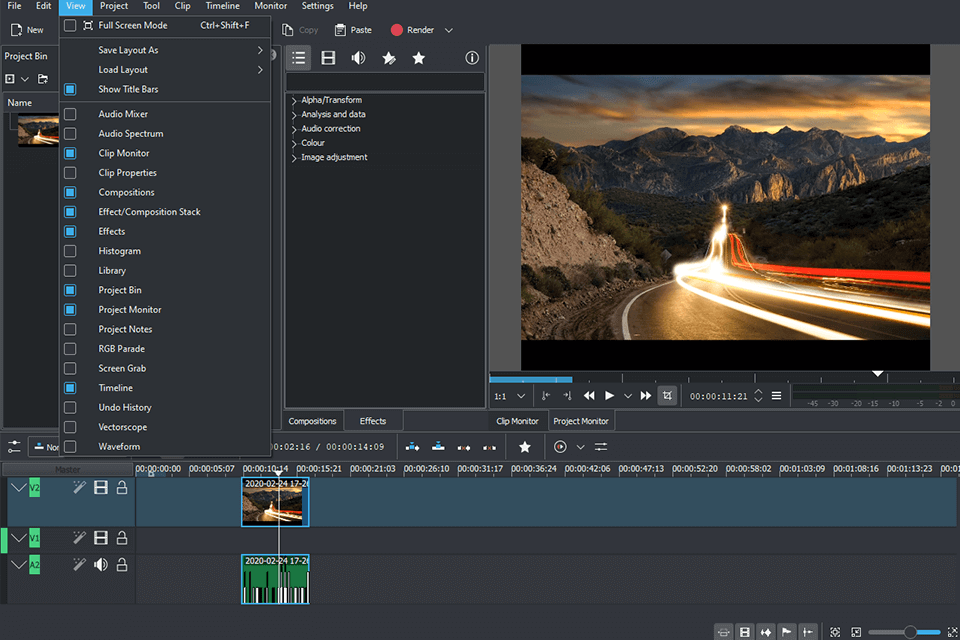Expand the Alpha/Transform effects category
This screenshot has height=640, width=960.
[x=294, y=101]
